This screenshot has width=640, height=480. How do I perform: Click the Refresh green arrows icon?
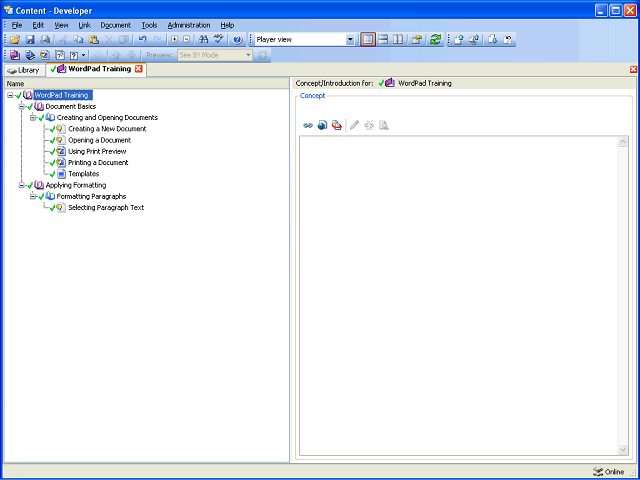click(436, 40)
